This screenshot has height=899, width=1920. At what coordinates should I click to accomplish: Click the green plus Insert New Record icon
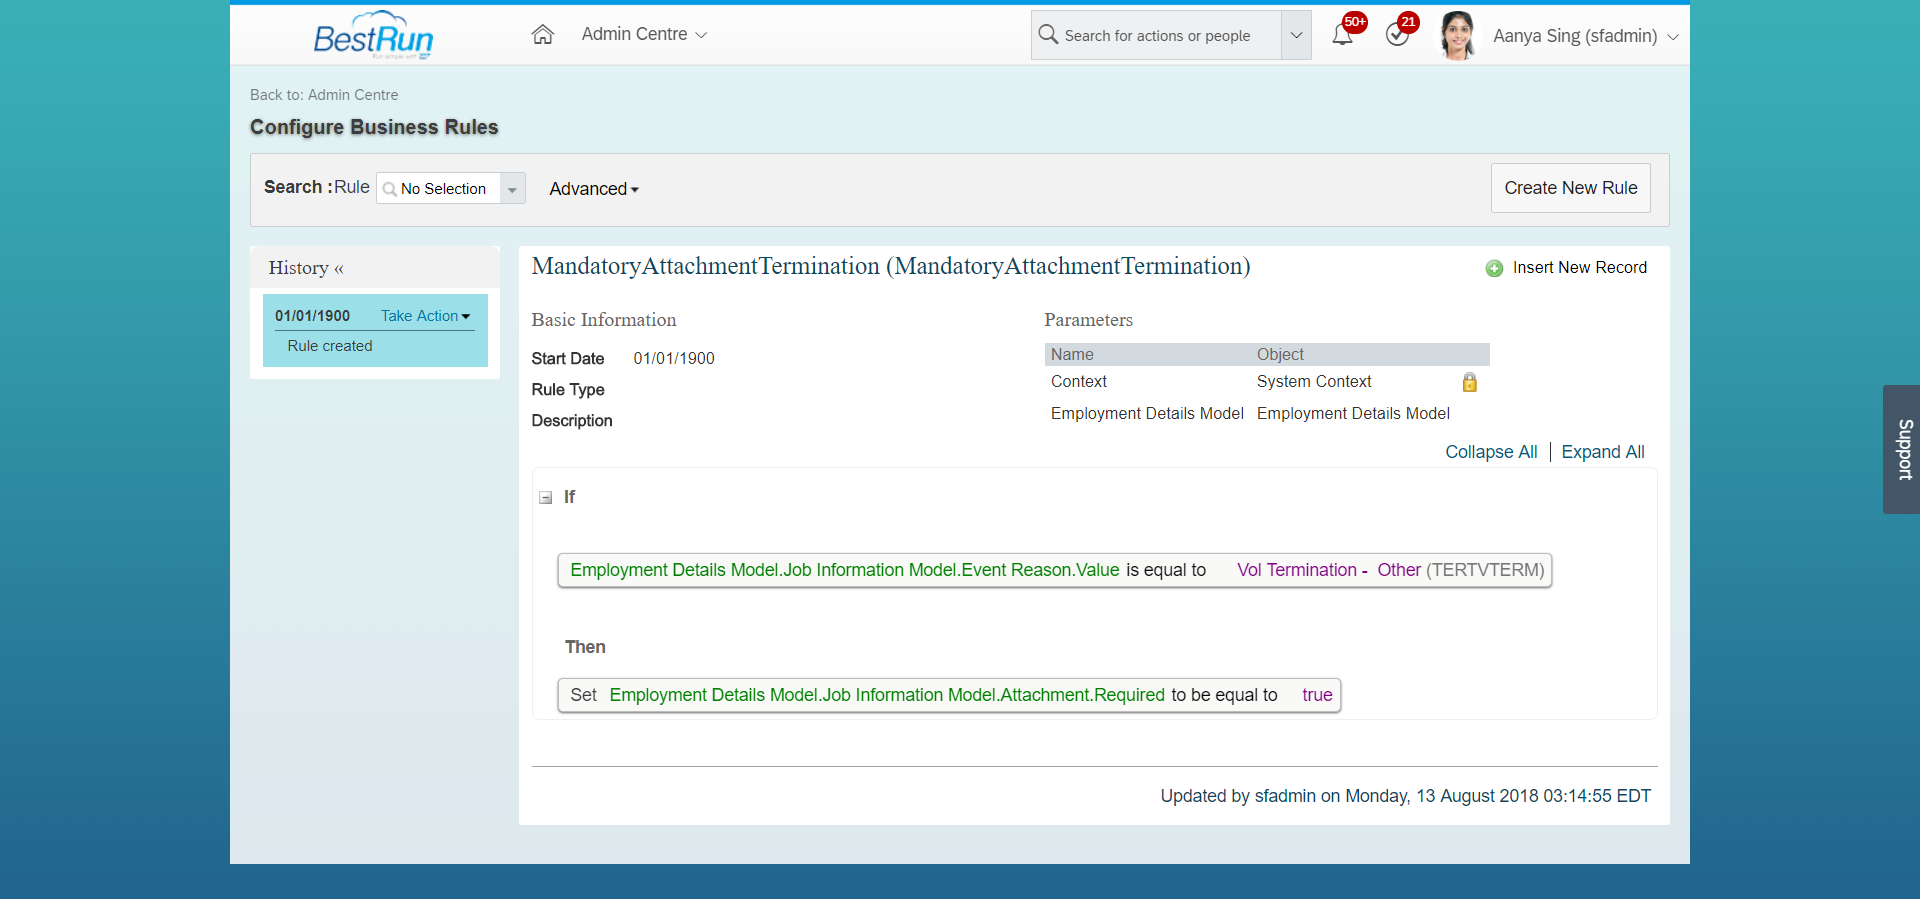click(1494, 268)
